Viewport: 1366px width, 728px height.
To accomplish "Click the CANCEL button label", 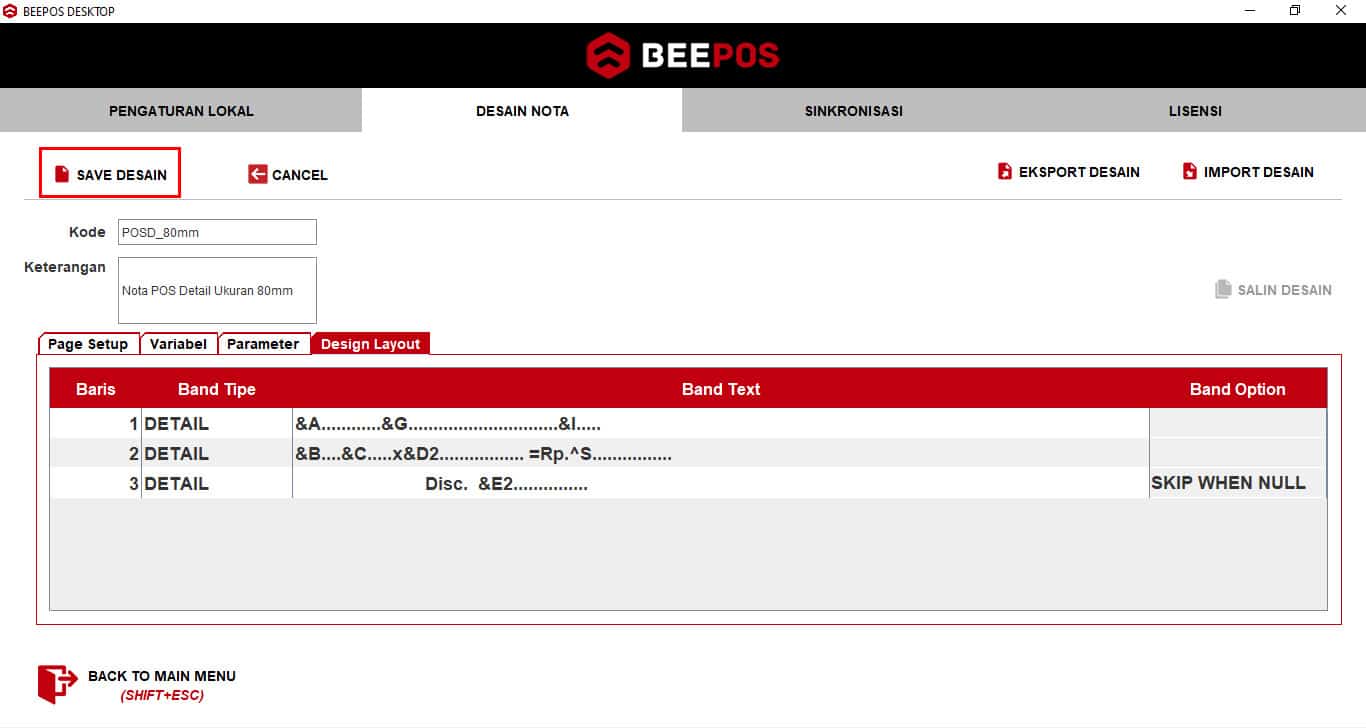I will pyautogui.click(x=300, y=175).
